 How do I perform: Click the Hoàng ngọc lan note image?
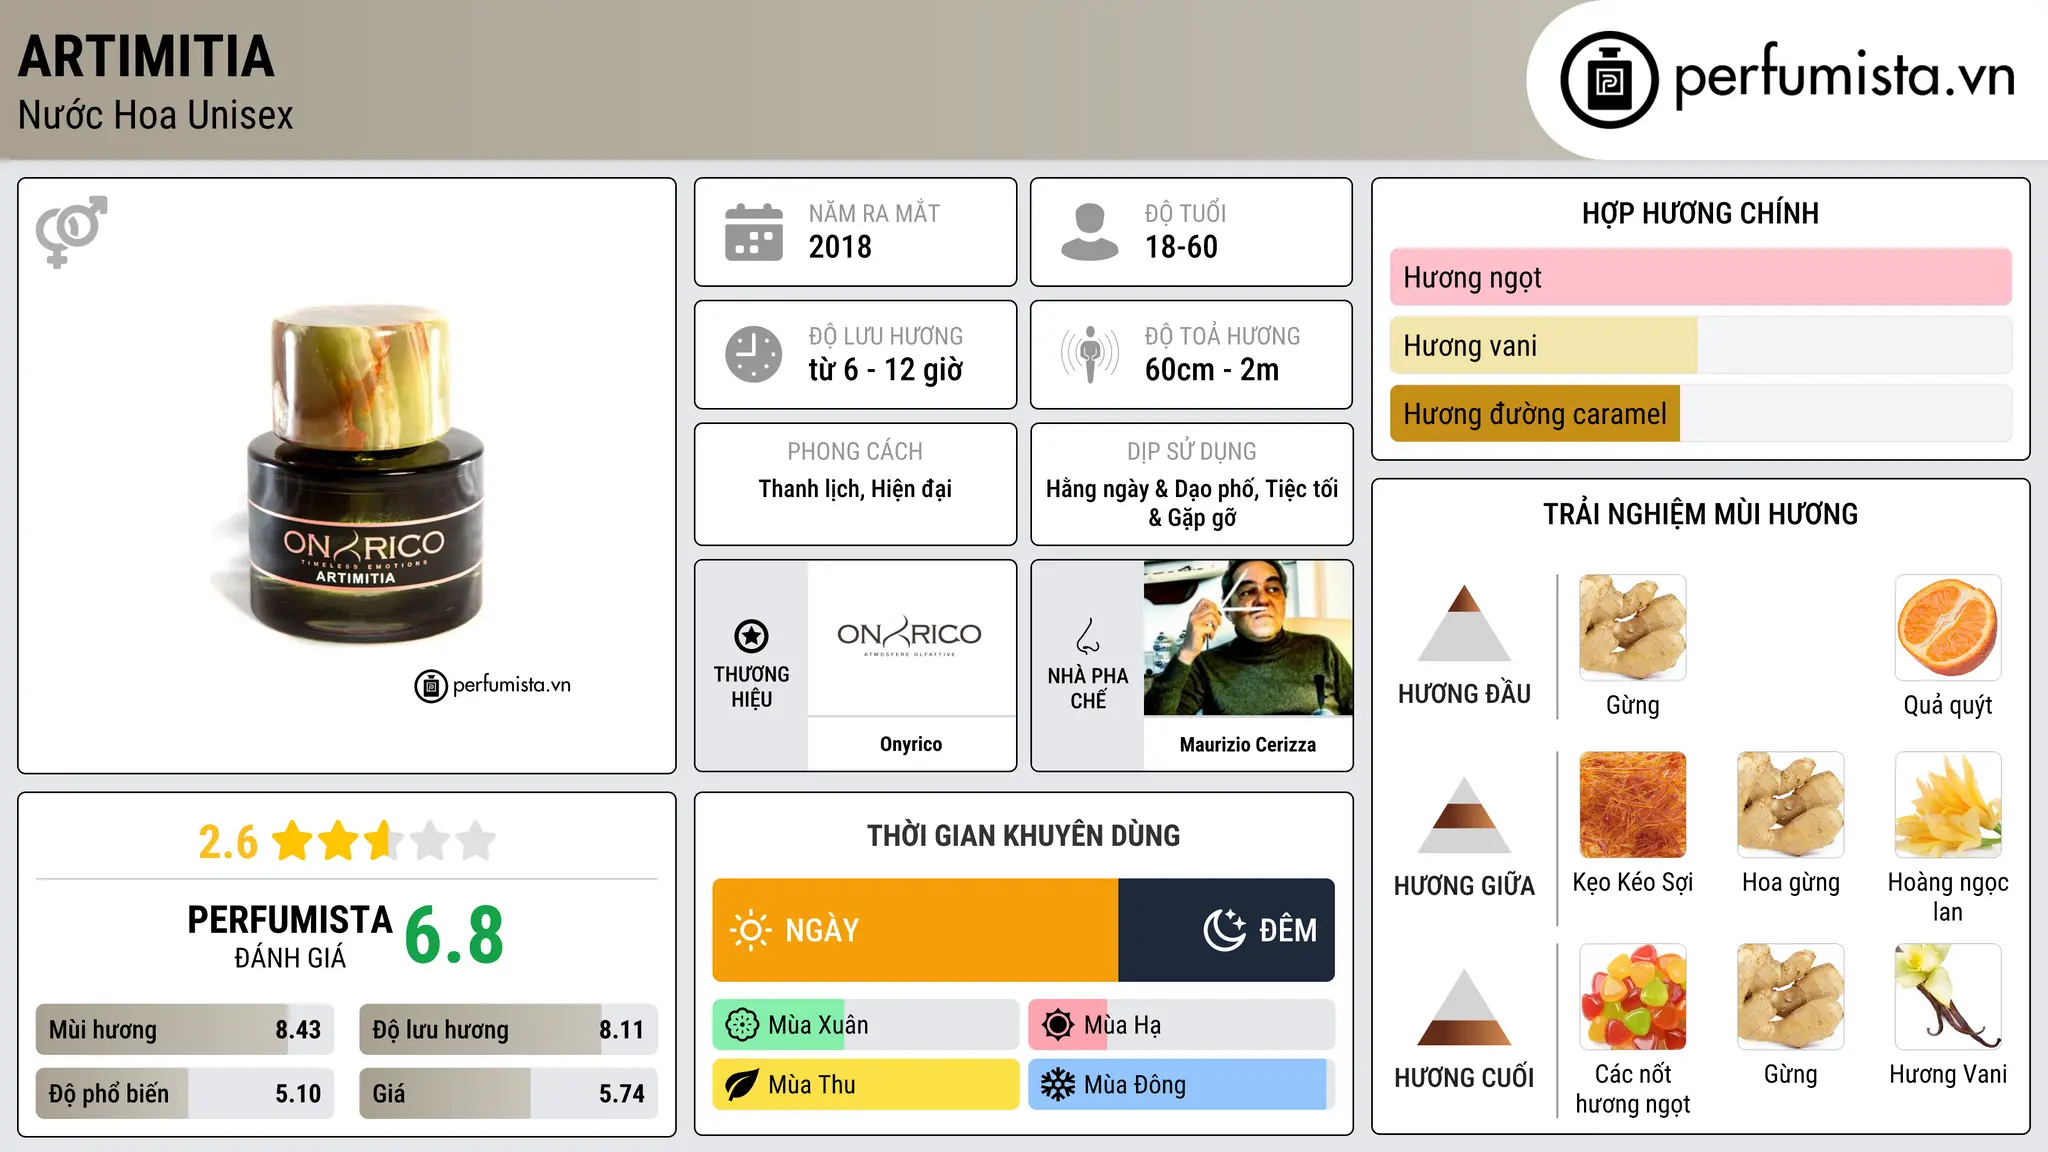[x=1948, y=805]
